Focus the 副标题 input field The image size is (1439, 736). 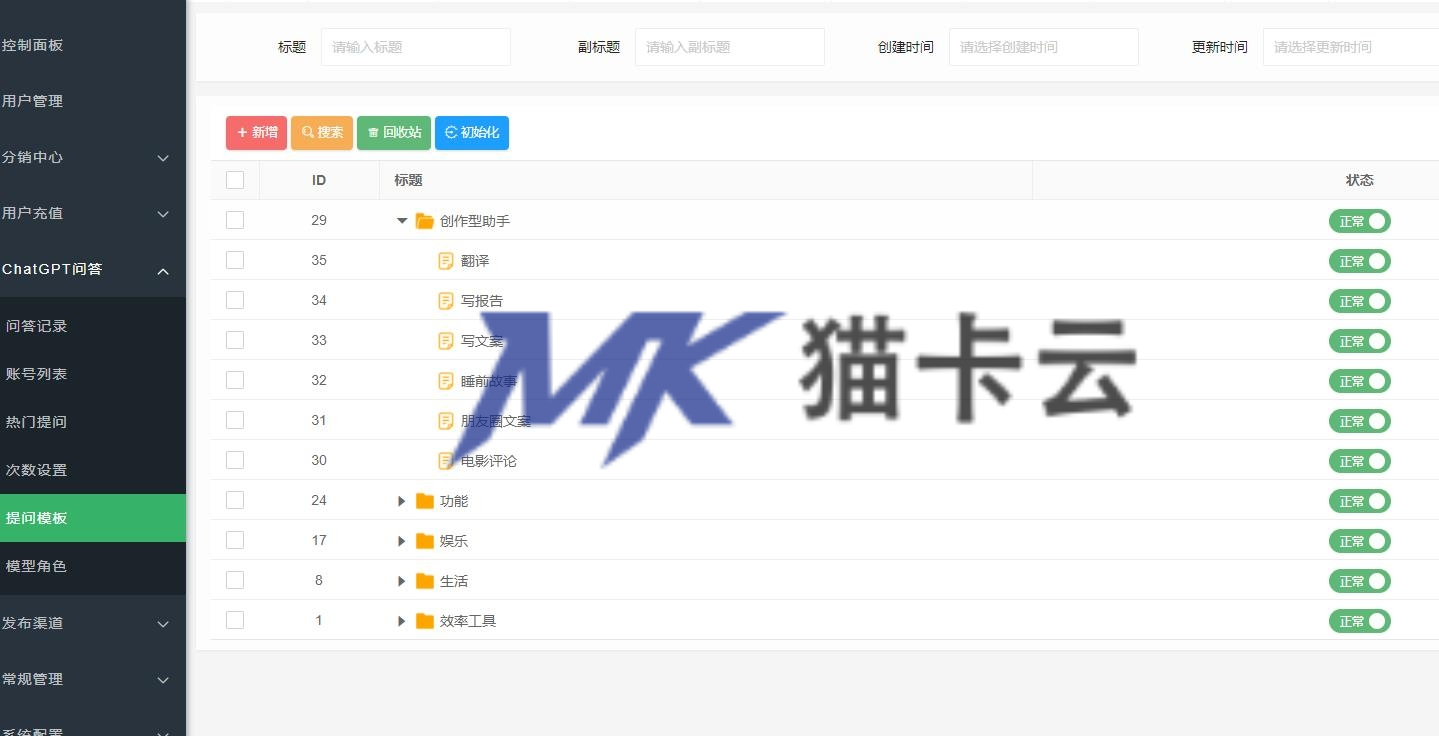tap(730, 47)
